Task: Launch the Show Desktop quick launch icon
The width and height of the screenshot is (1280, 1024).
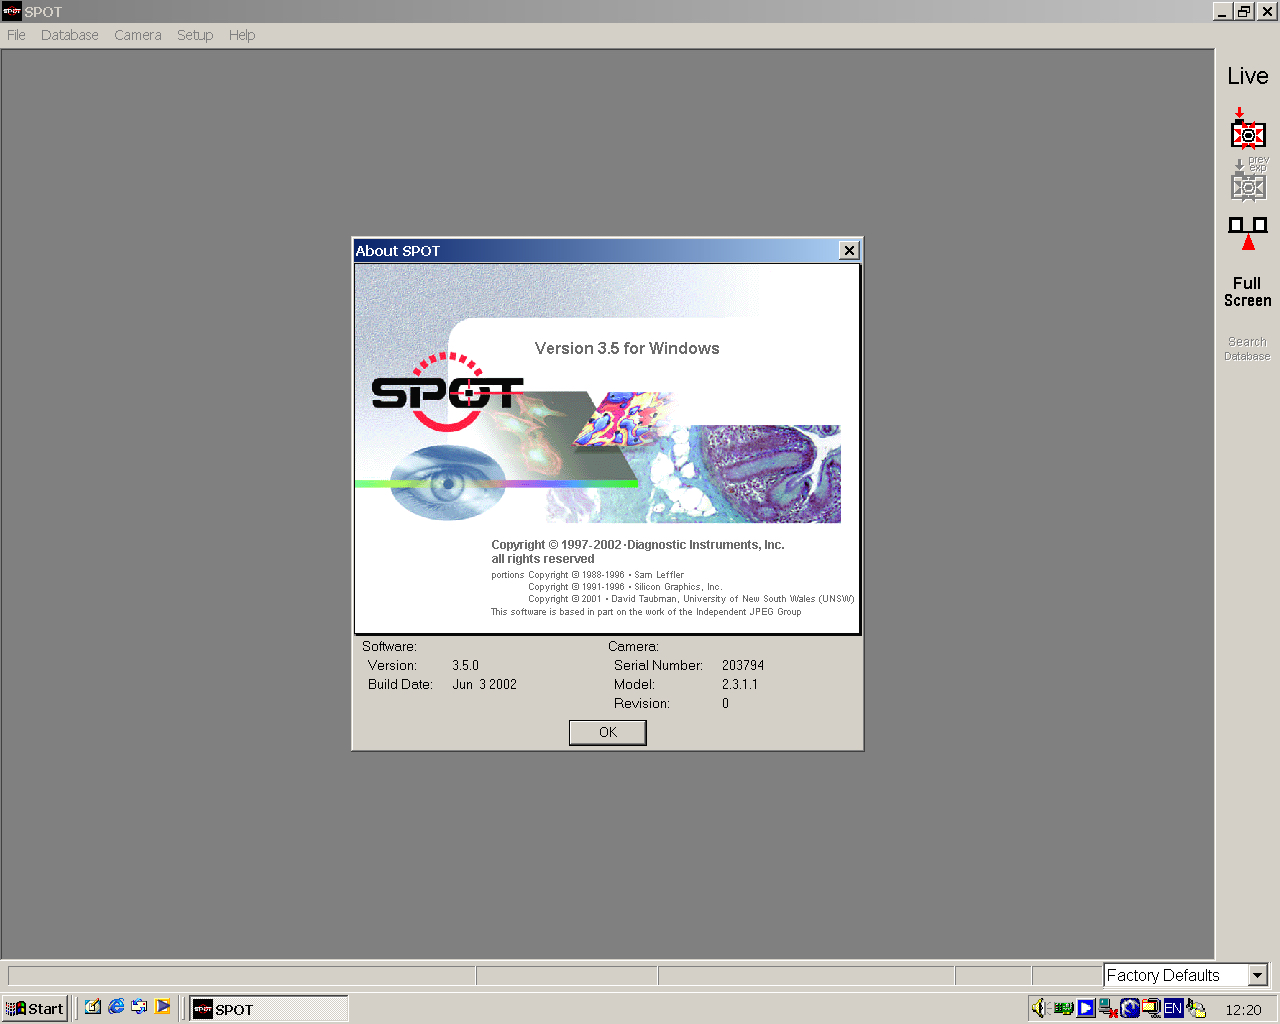Action: [93, 1007]
